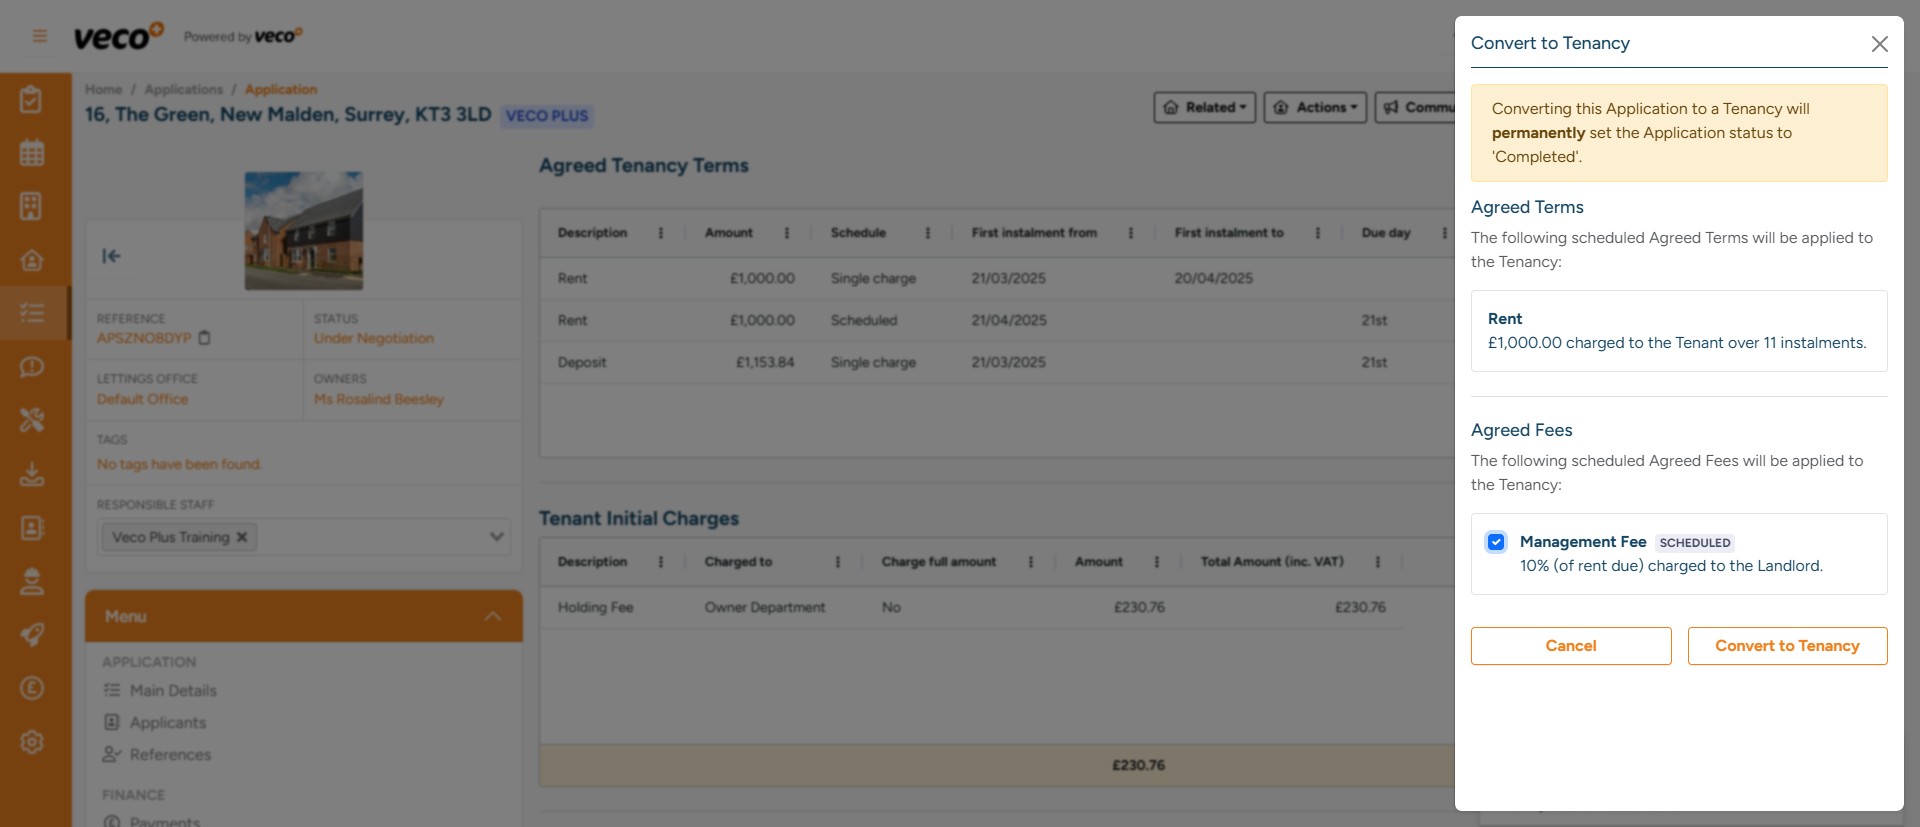Open the applications checklist sidebar icon
This screenshot has width=1920, height=827.
(32, 313)
